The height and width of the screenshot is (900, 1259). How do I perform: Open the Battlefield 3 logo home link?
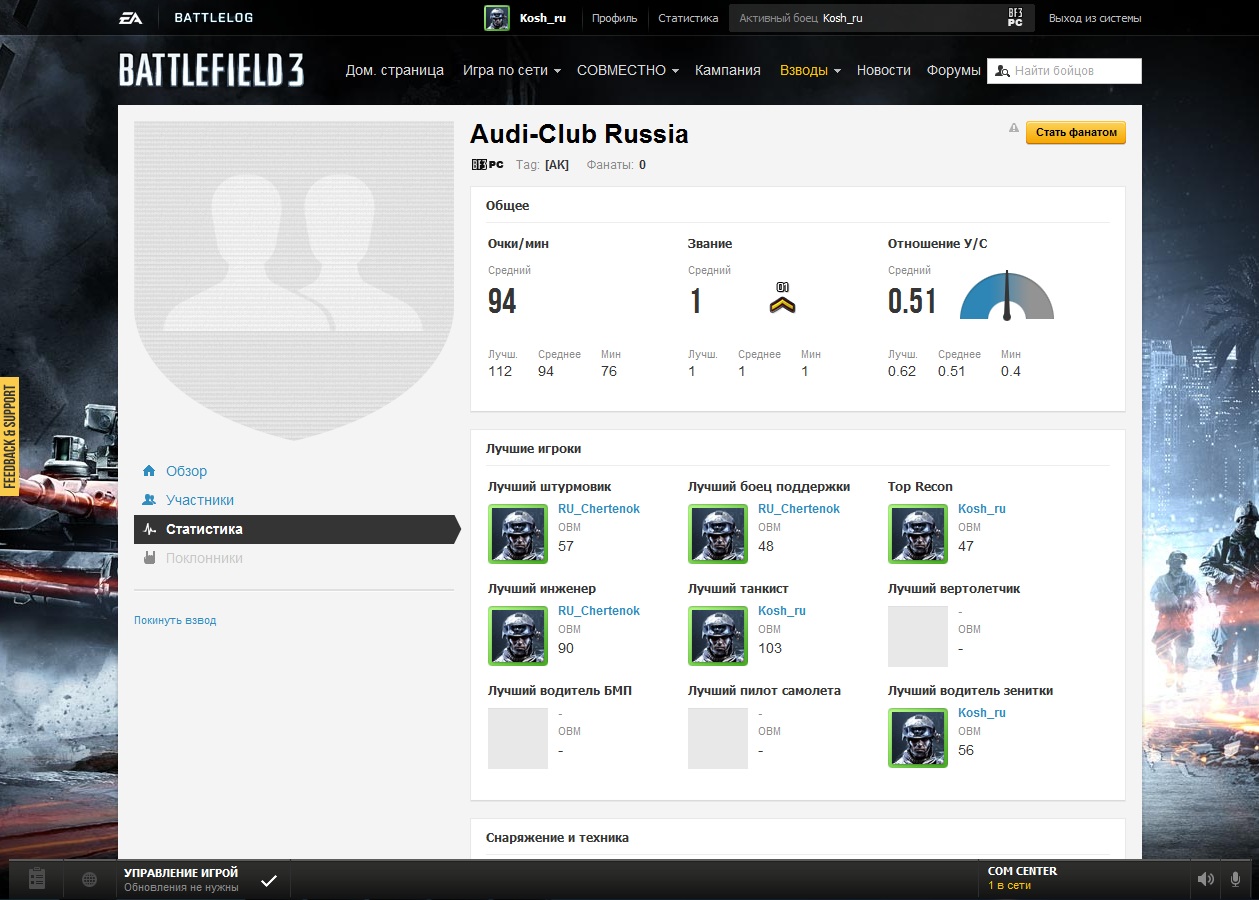(211, 70)
